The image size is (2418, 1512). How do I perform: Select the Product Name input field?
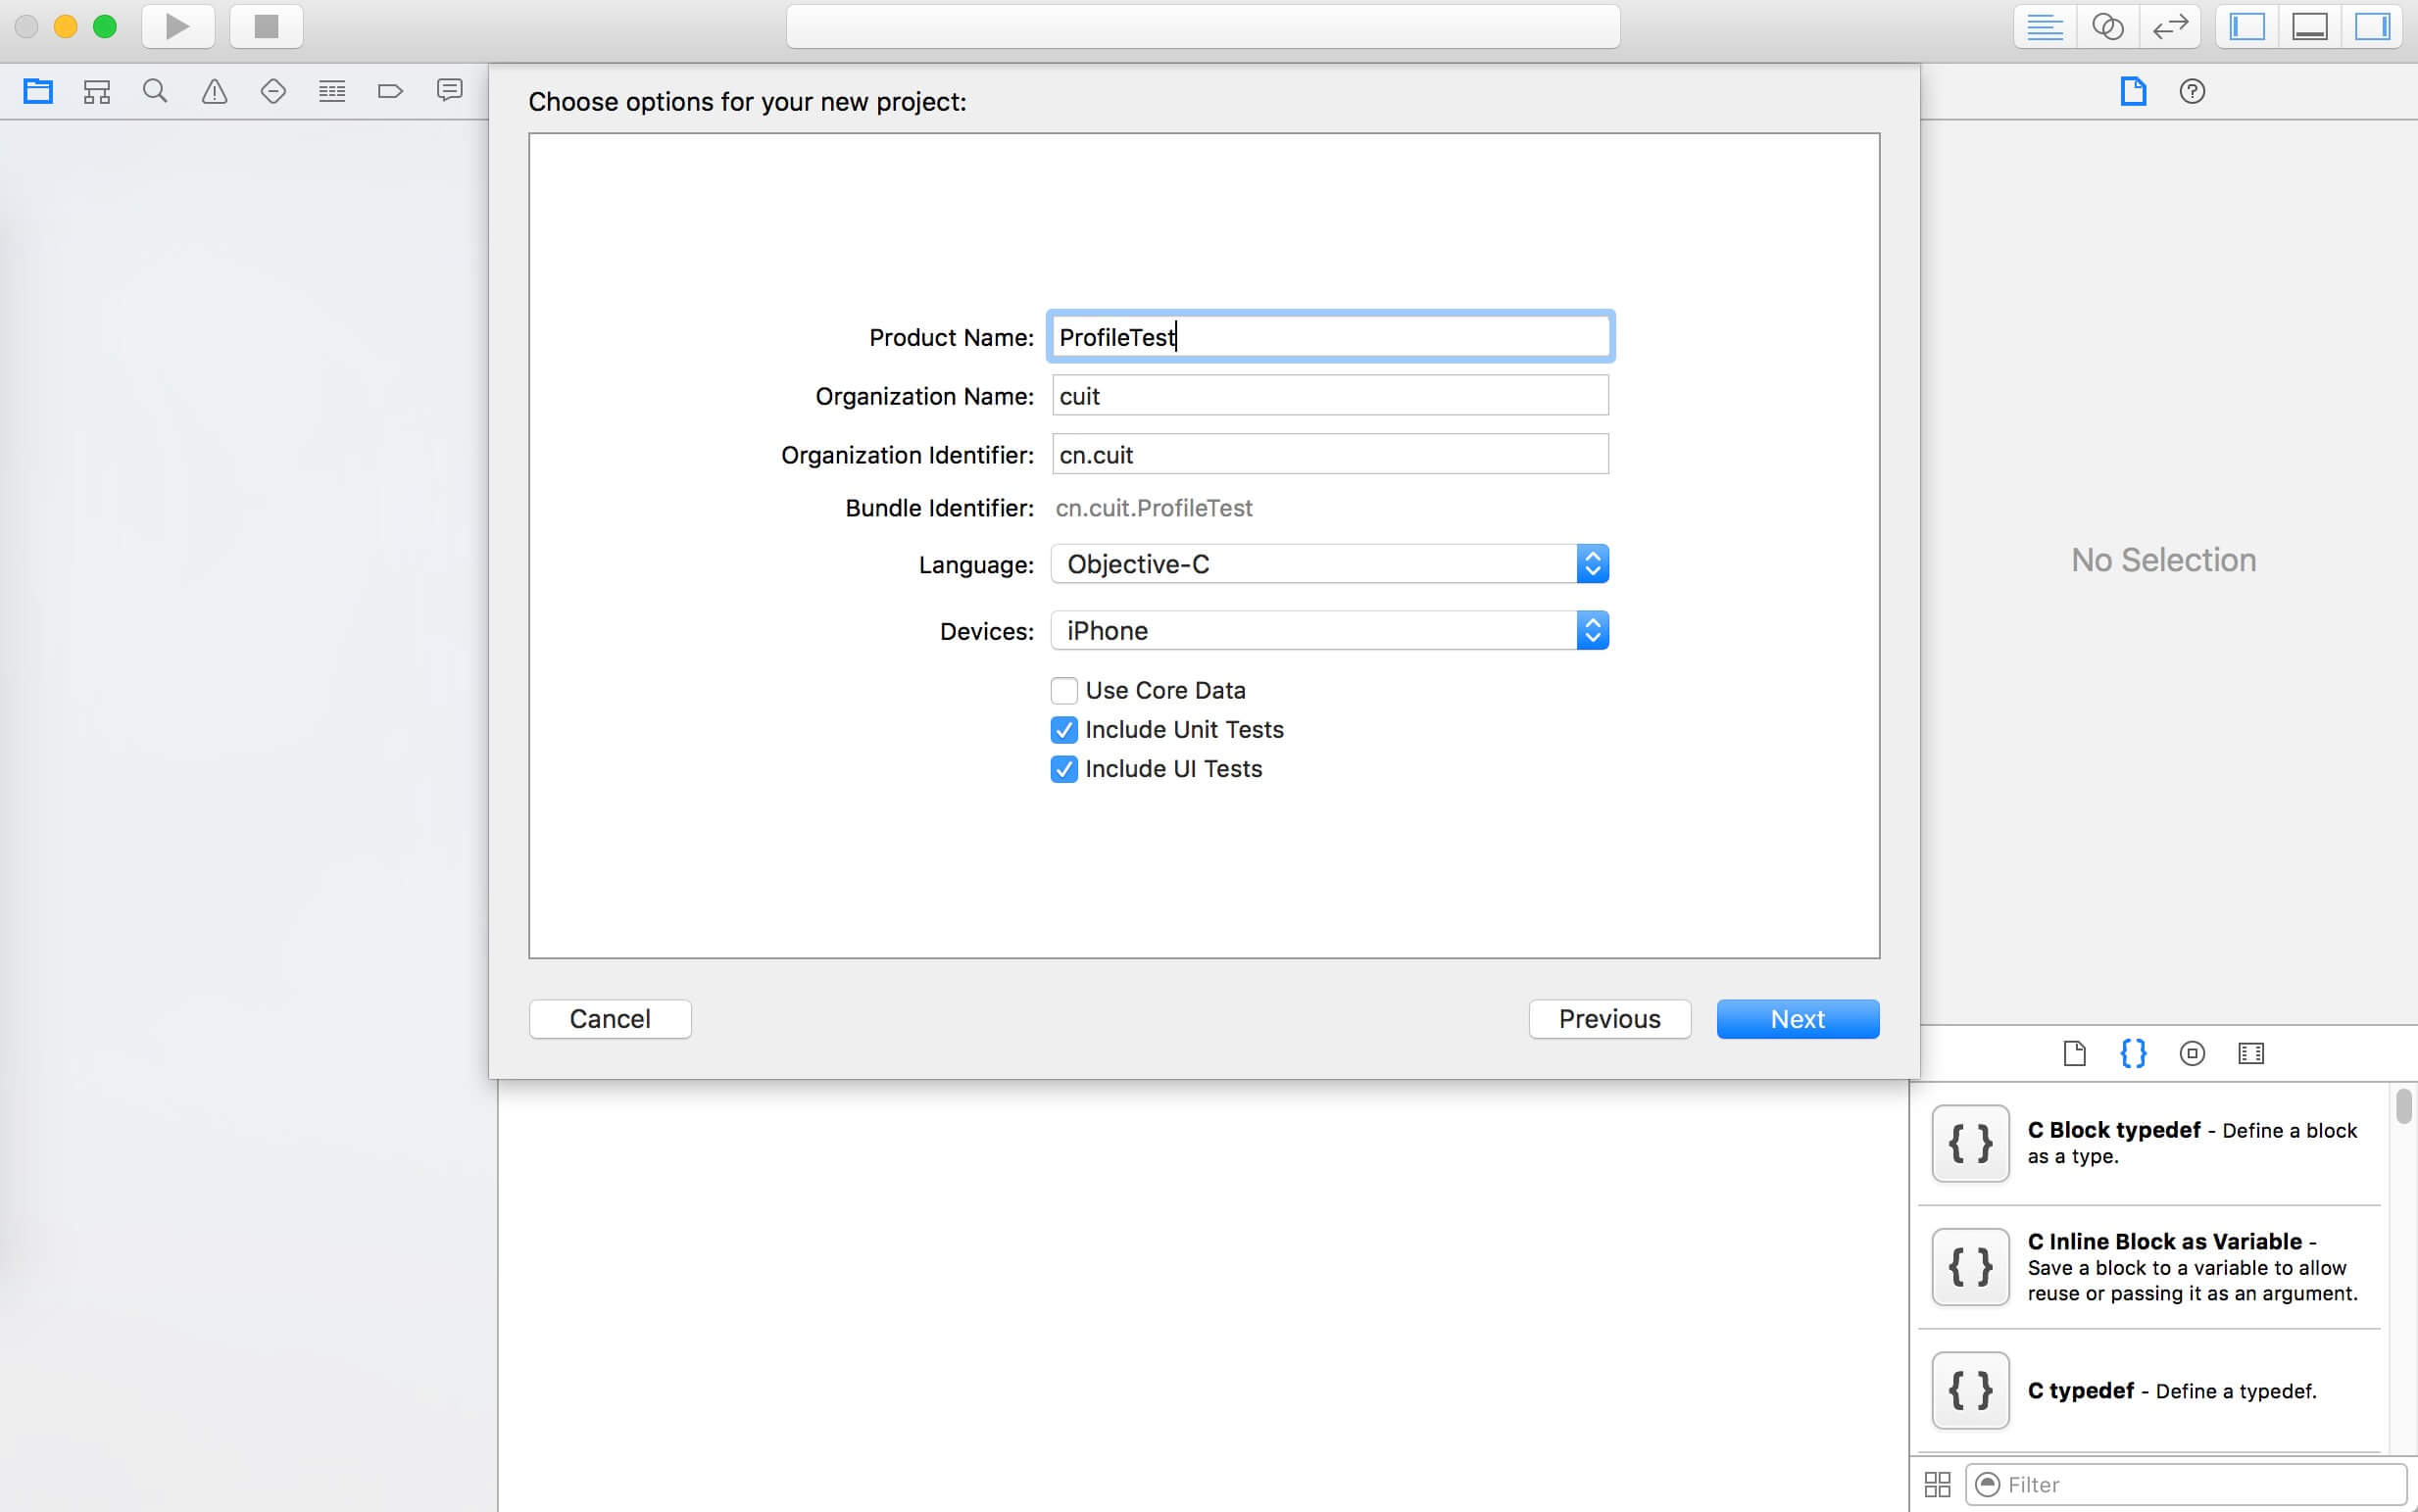[1327, 336]
